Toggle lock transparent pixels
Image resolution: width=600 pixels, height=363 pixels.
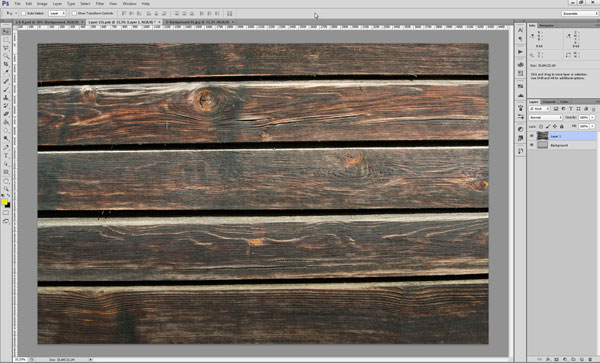541,126
